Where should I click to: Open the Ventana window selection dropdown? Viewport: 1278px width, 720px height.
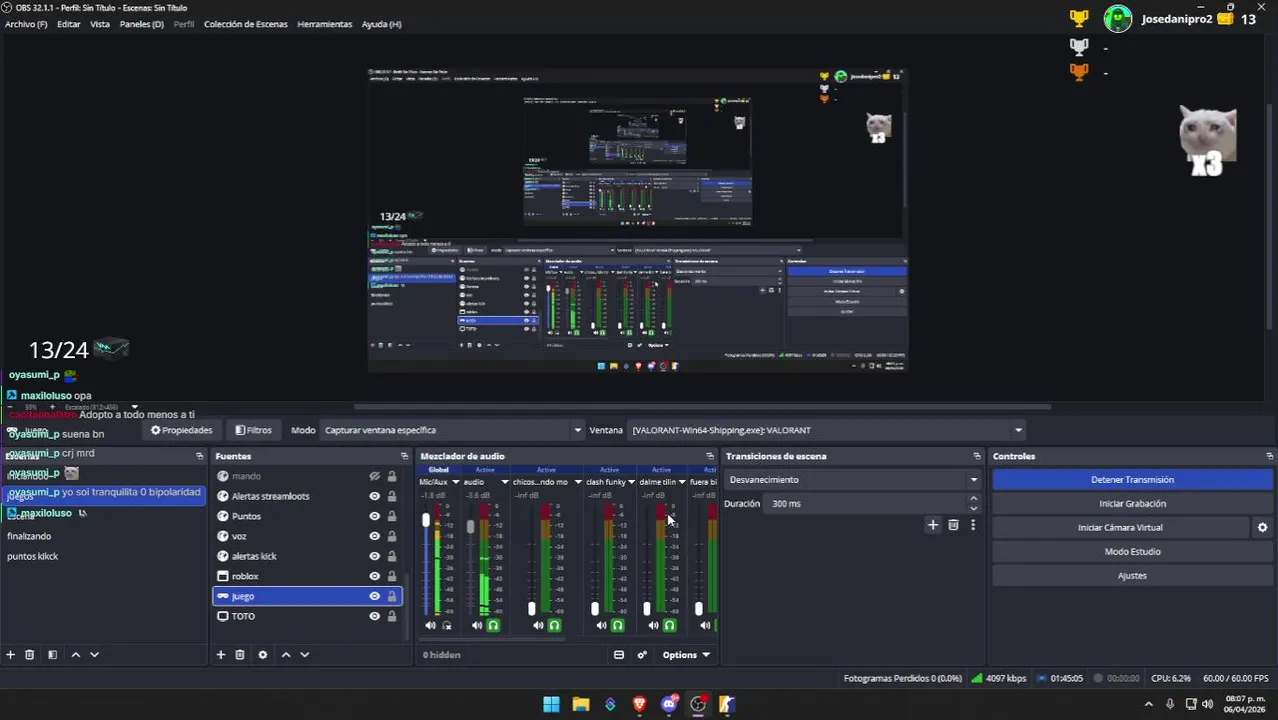coord(826,430)
